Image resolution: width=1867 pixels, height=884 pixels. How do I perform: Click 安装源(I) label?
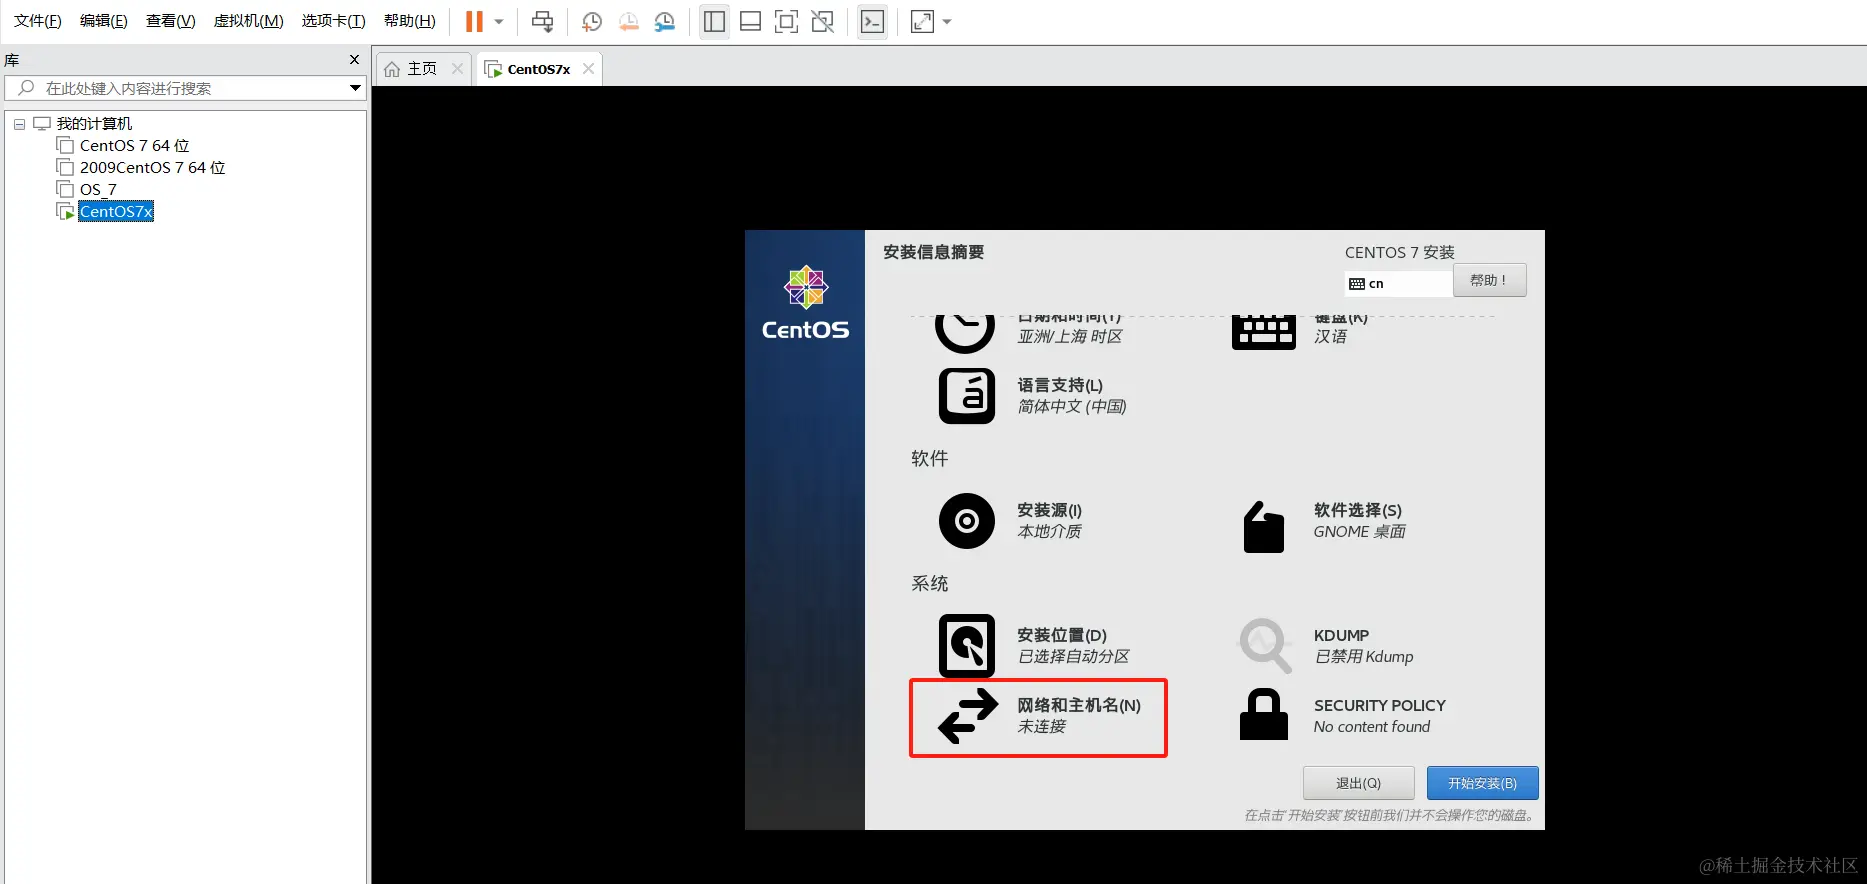pos(1049,510)
